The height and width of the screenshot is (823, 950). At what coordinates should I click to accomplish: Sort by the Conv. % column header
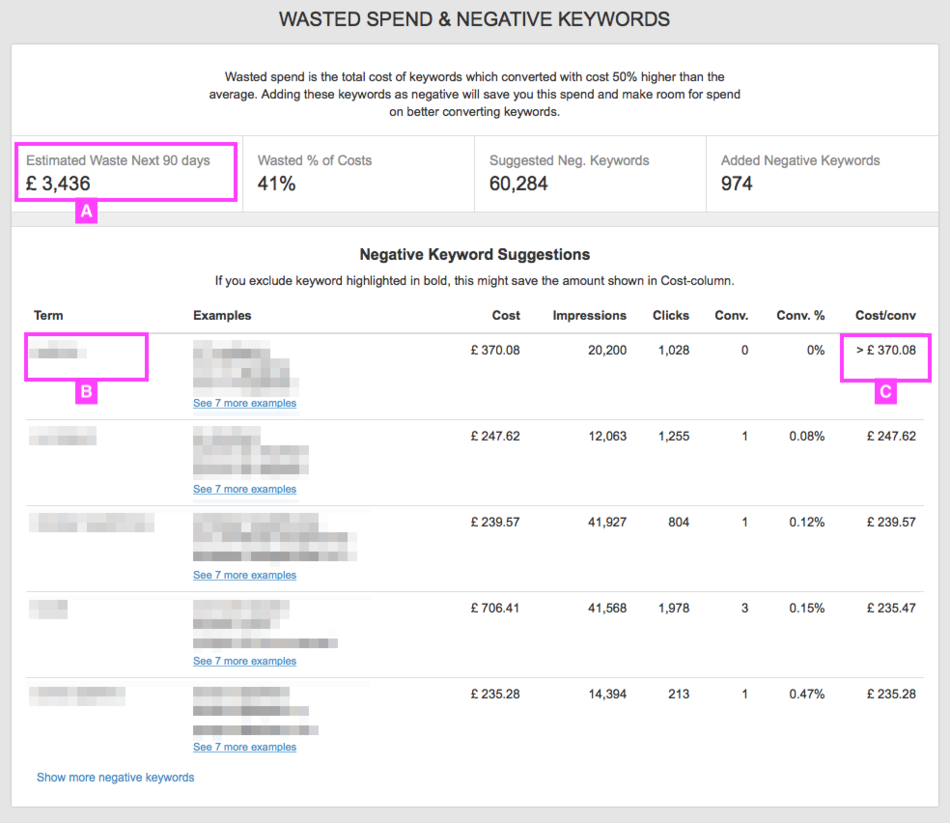(800, 315)
